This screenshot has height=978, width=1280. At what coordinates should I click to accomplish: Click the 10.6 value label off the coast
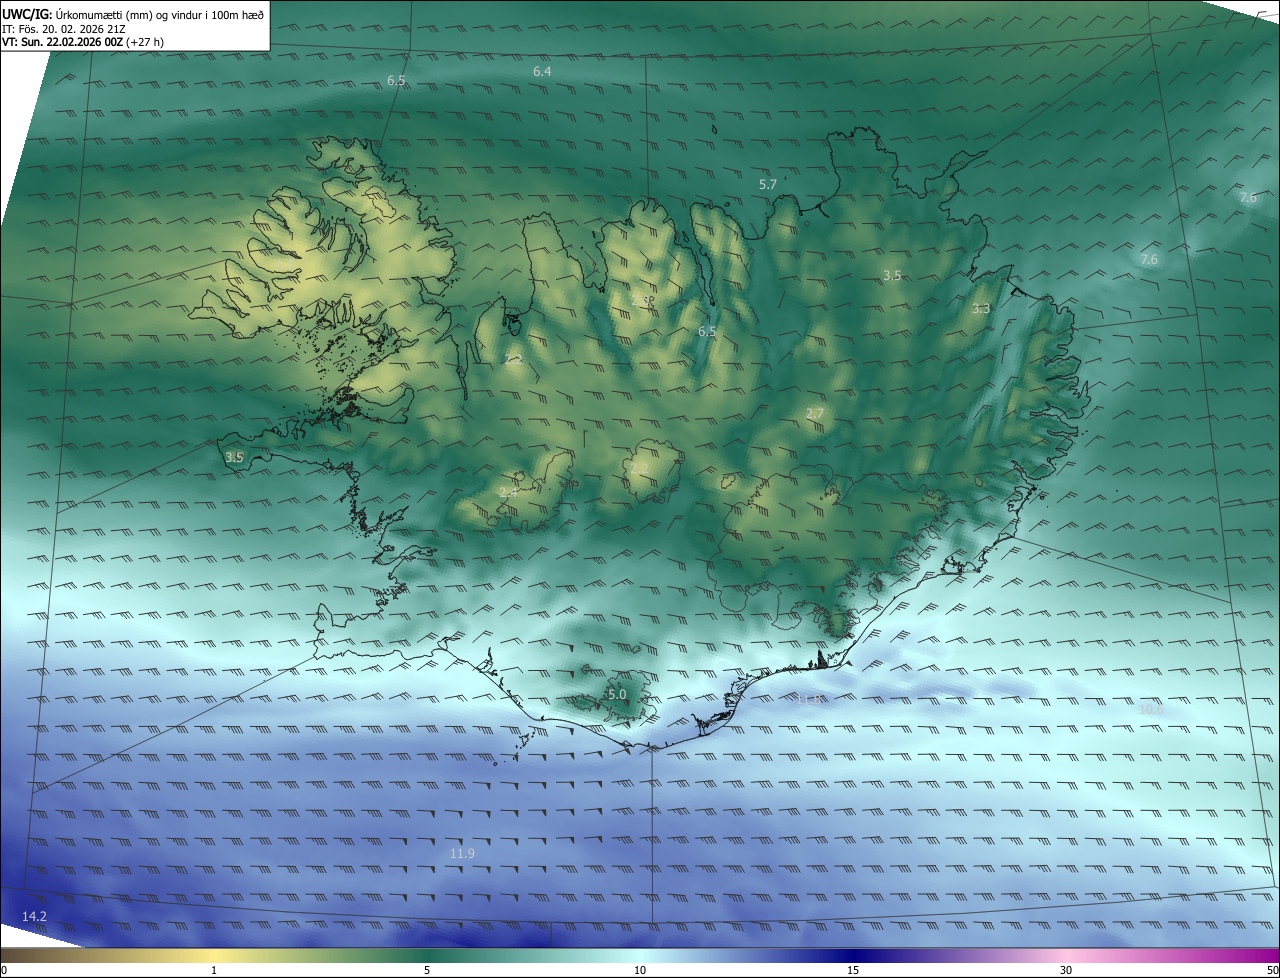tap(1151, 710)
